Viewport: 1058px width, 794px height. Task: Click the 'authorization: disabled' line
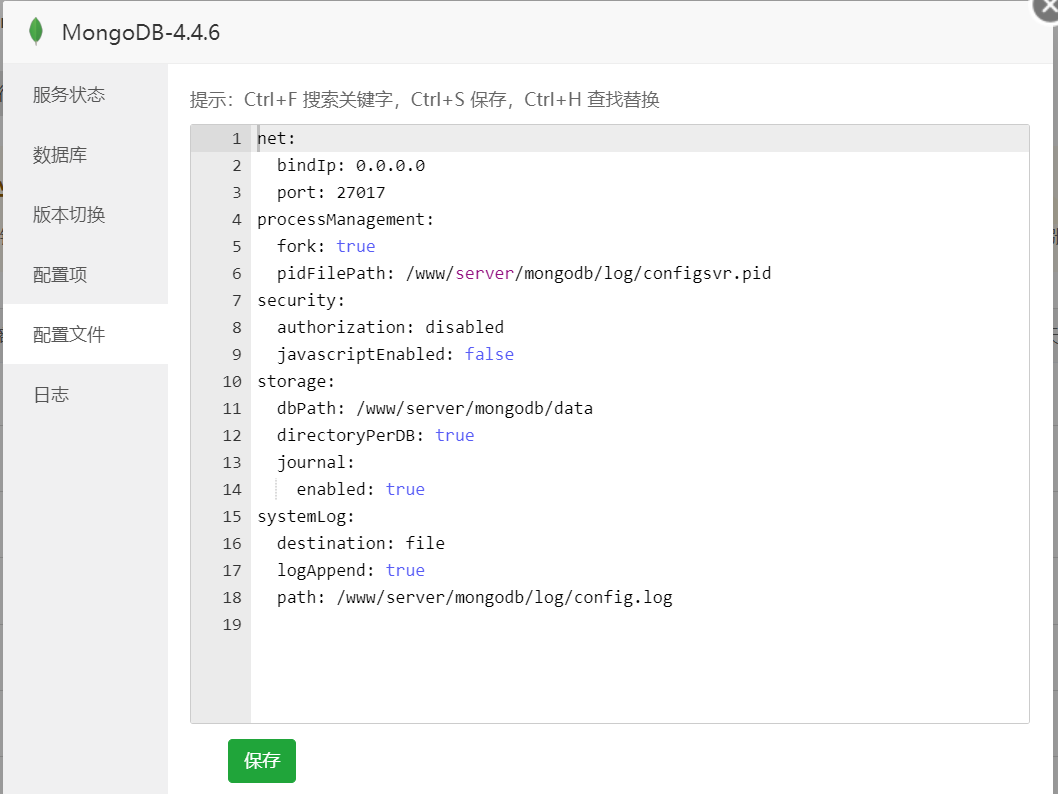390,327
